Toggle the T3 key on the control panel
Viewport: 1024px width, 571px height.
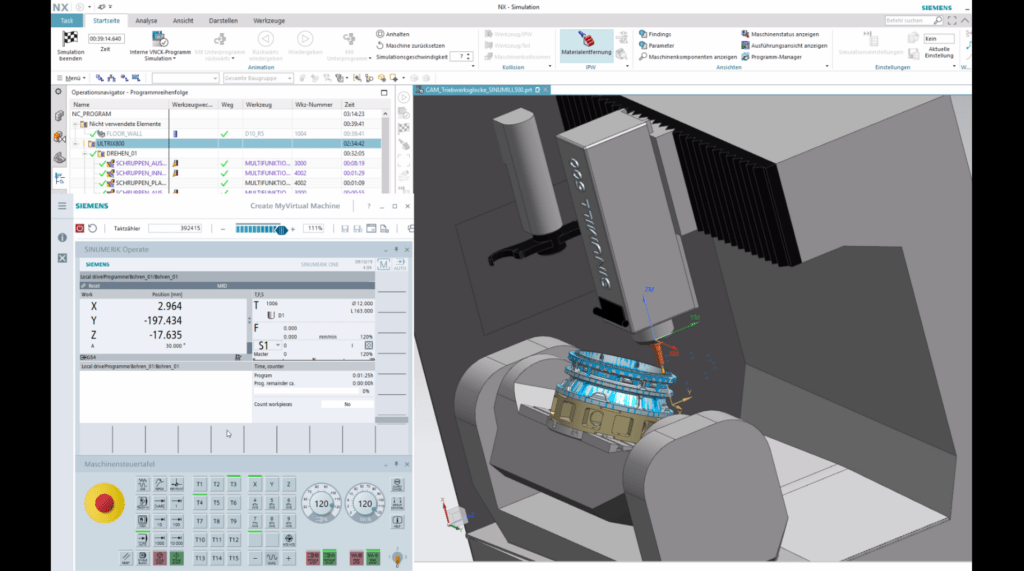click(x=233, y=484)
